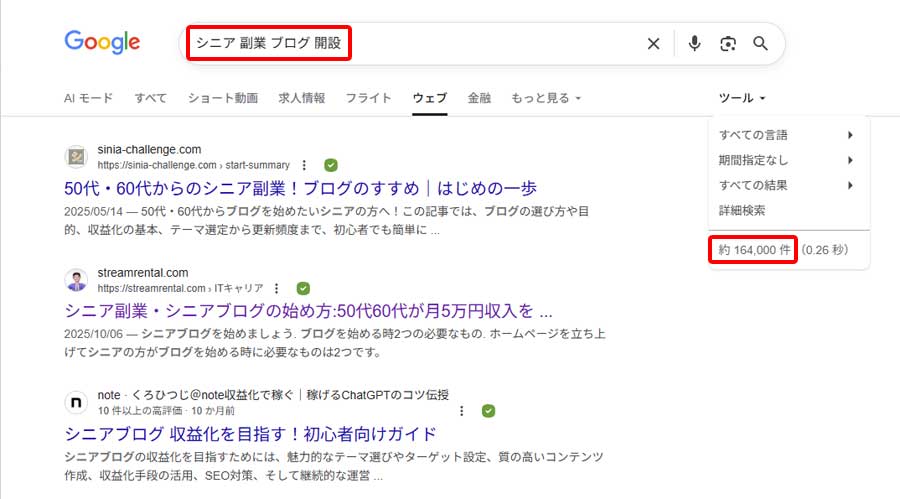Open image search camera icon
Image resolution: width=900 pixels, height=499 pixels.
coord(728,44)
